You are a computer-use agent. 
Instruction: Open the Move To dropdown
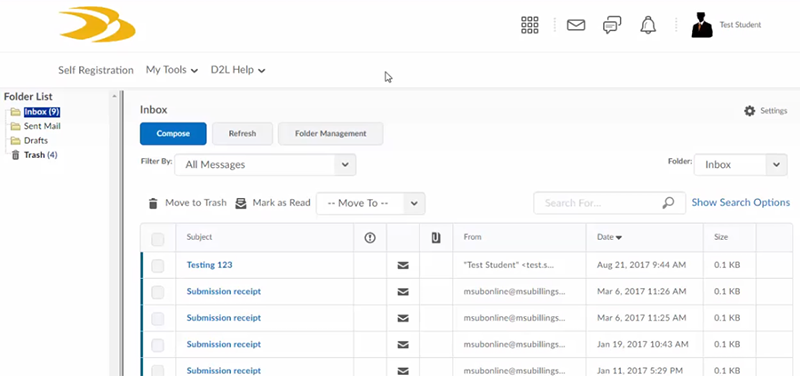[370, 204]
